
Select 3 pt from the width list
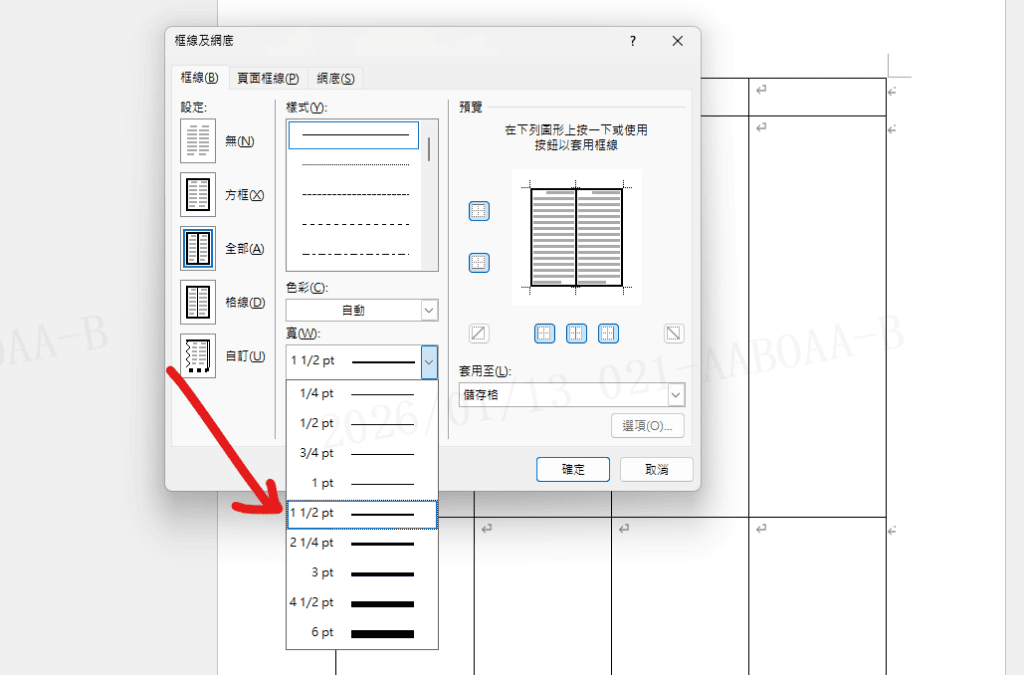(362, 573)
